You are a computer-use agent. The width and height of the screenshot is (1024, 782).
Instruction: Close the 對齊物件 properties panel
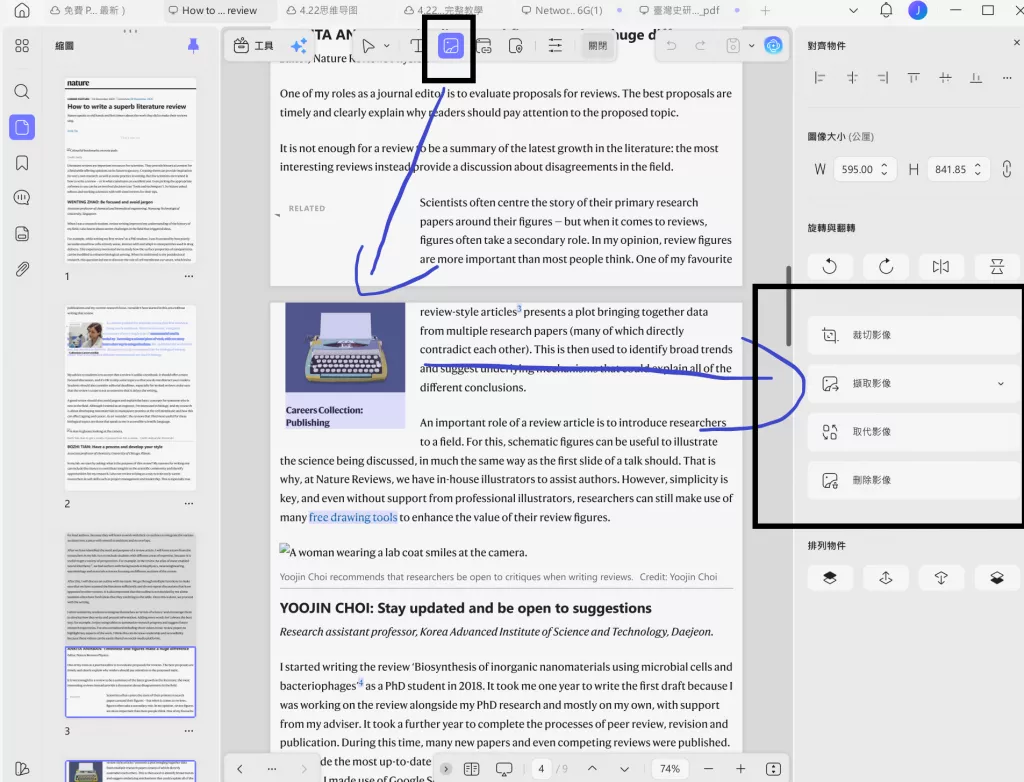tap(1016, 42)
